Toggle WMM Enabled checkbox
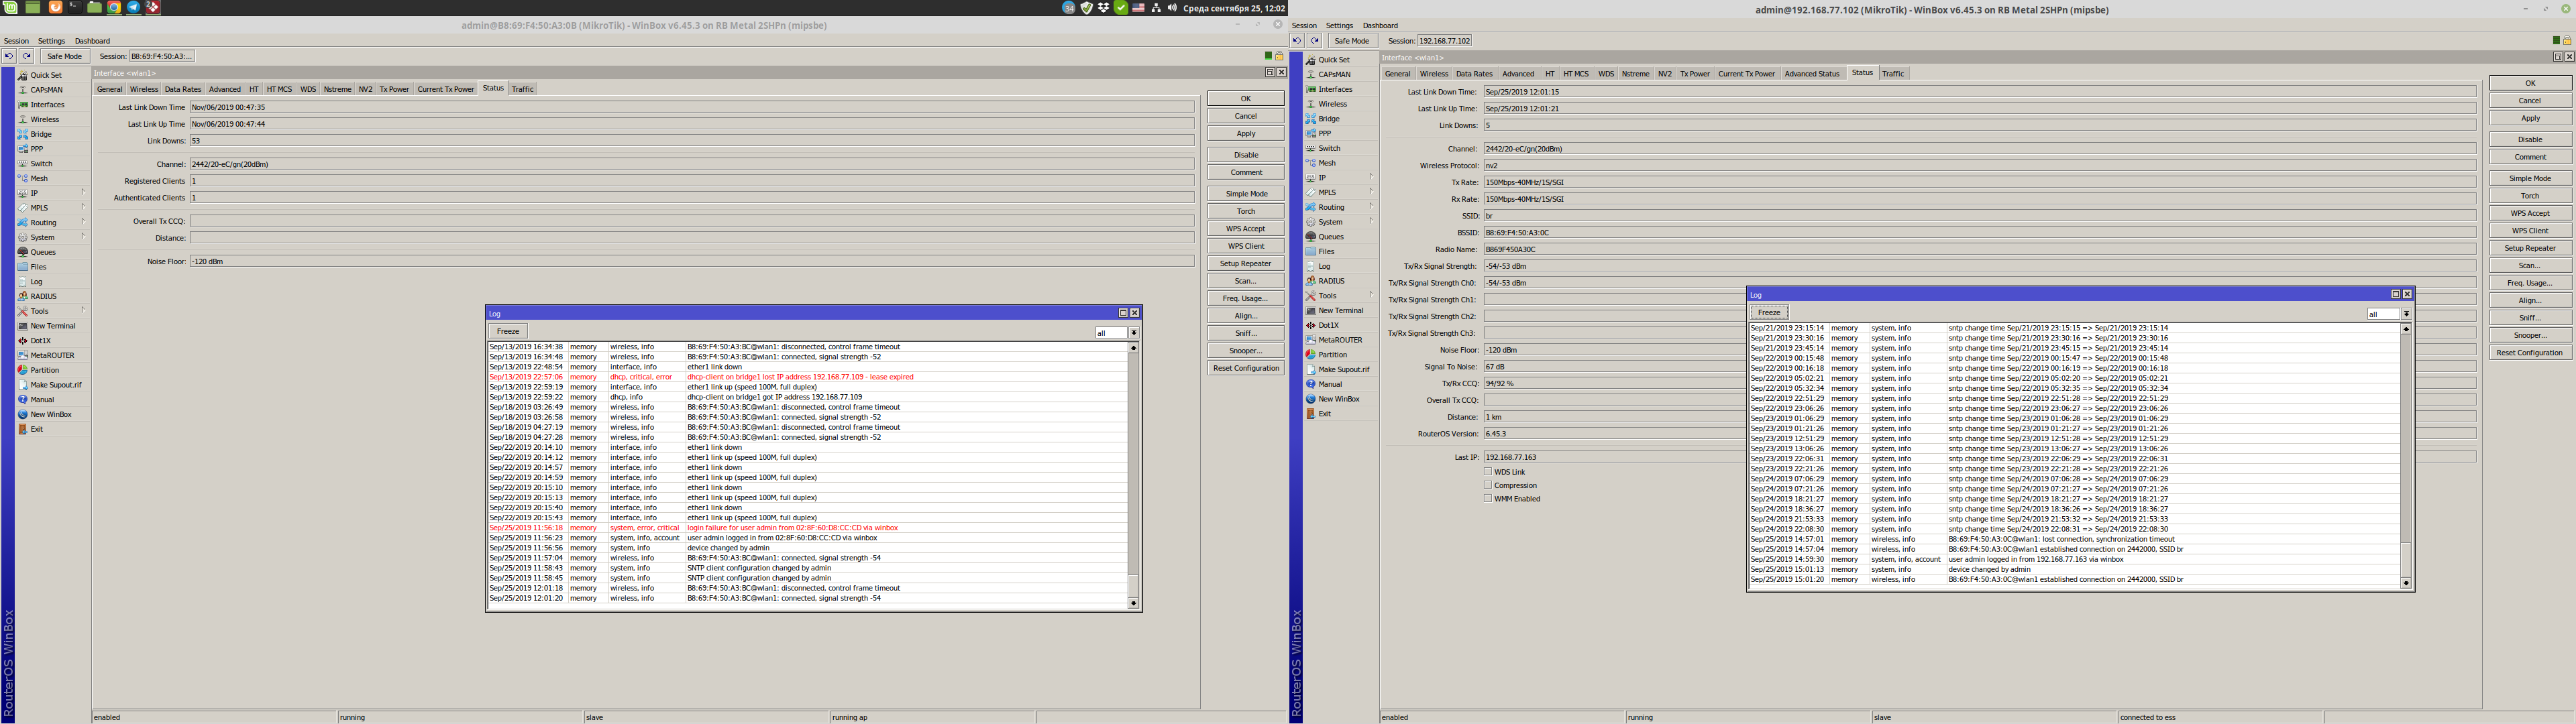The image size is (2576, 724). click(x=1488, y=499)
